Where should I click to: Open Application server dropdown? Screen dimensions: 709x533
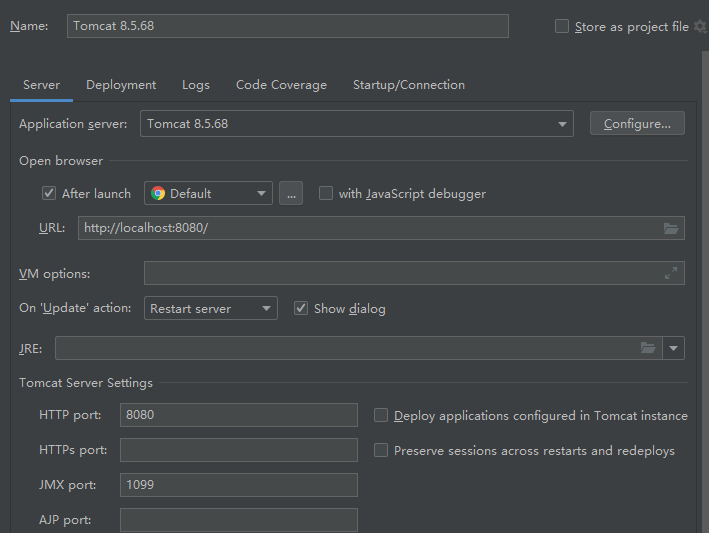click(357, 123)
